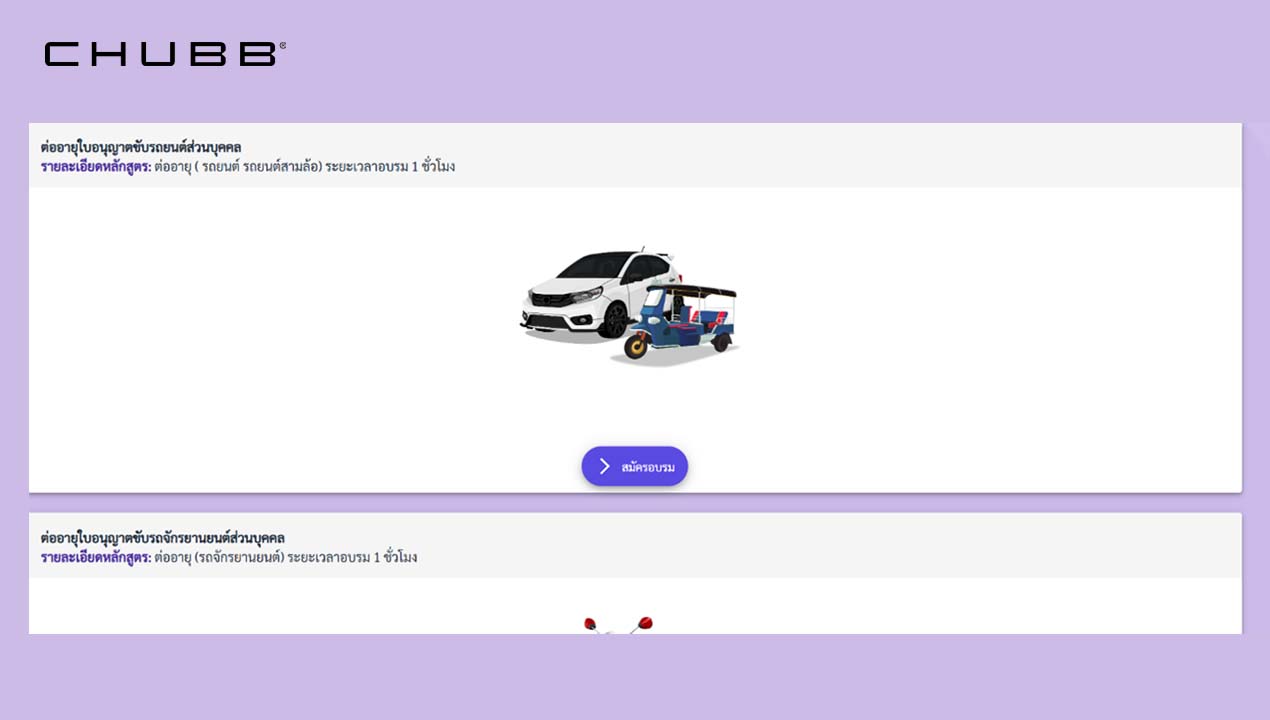
Task: Click the tuk-tuk's roof canopy
Action: point(692,292)
